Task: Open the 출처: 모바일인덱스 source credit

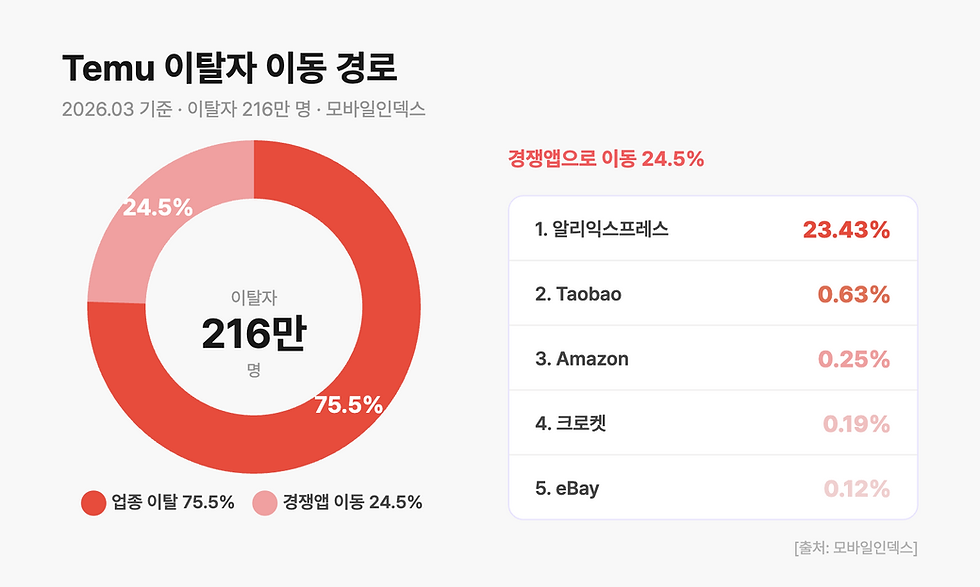Action: point(855,548)
